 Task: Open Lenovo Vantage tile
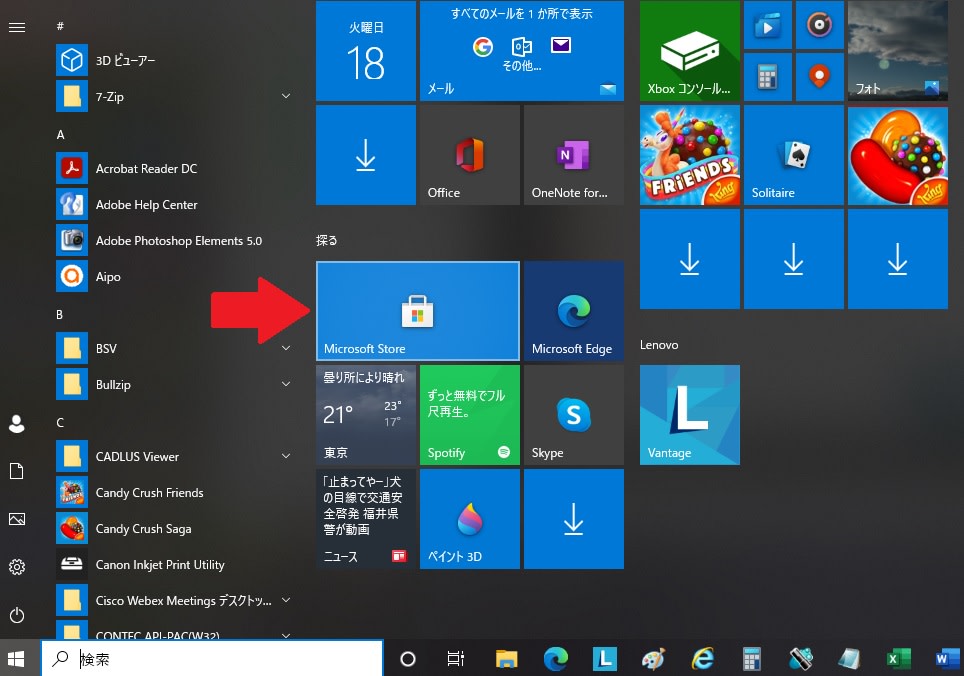point(690,415)
